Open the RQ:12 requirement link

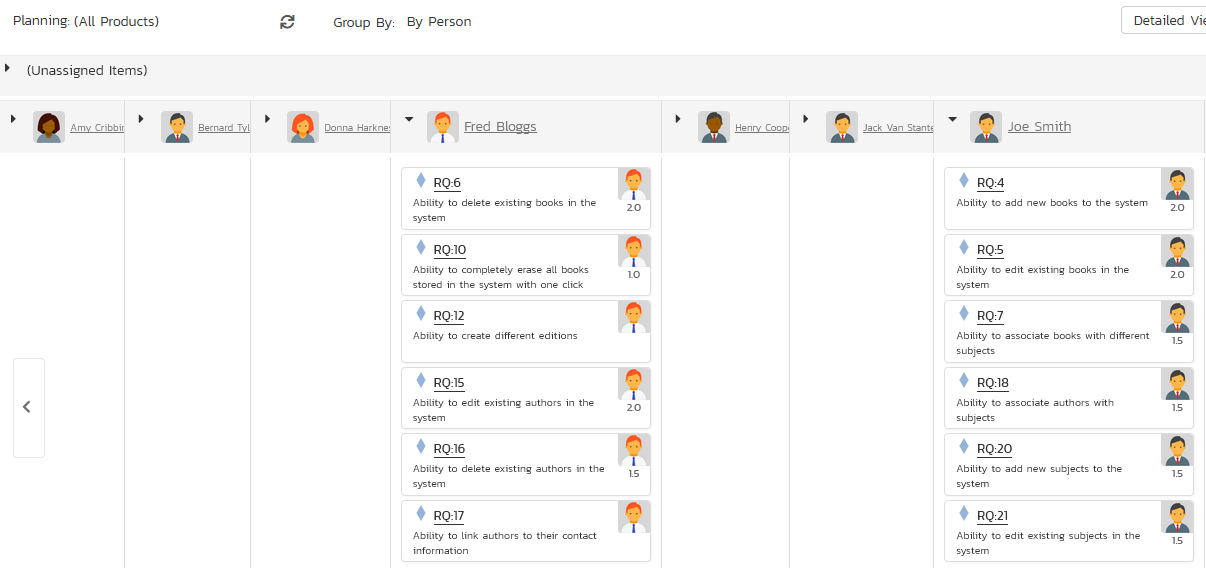pos(449,316)
